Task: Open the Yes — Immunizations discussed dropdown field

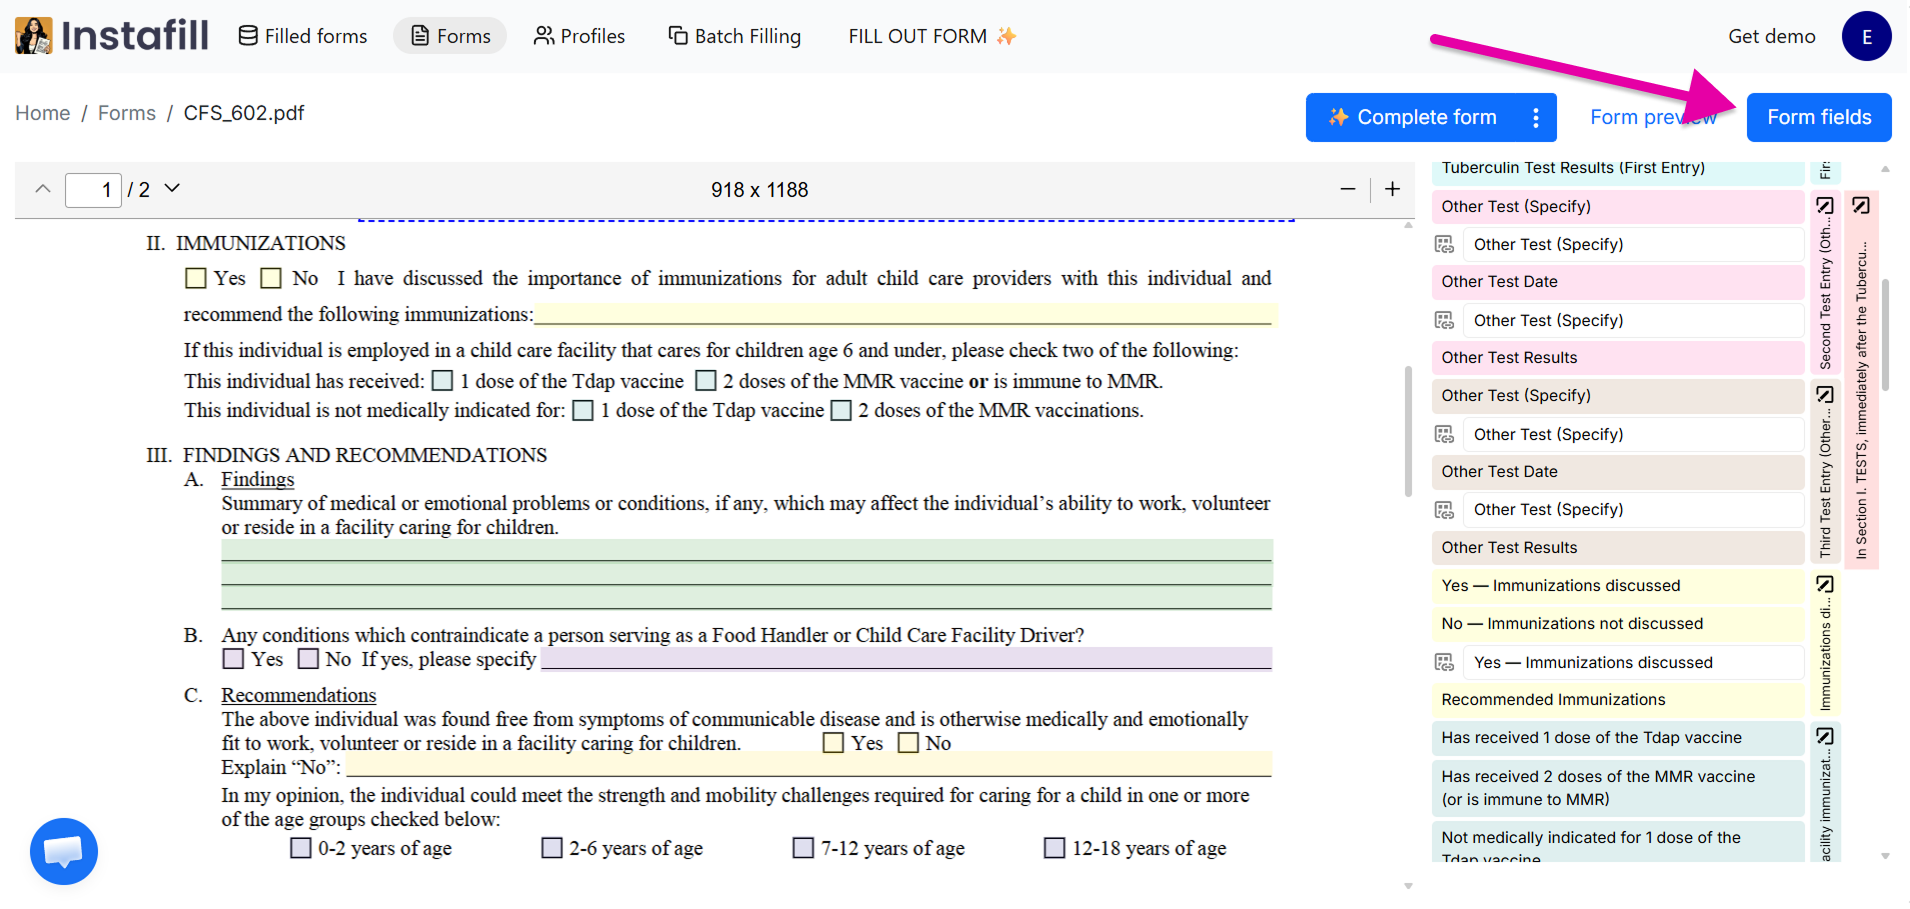Action: tap(1632, 662)
